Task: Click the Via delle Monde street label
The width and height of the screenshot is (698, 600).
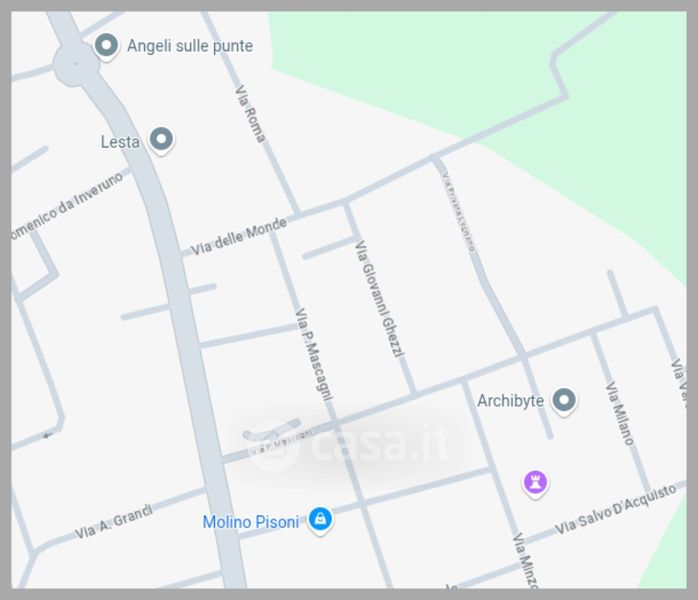Action: (x=239, y=236)
